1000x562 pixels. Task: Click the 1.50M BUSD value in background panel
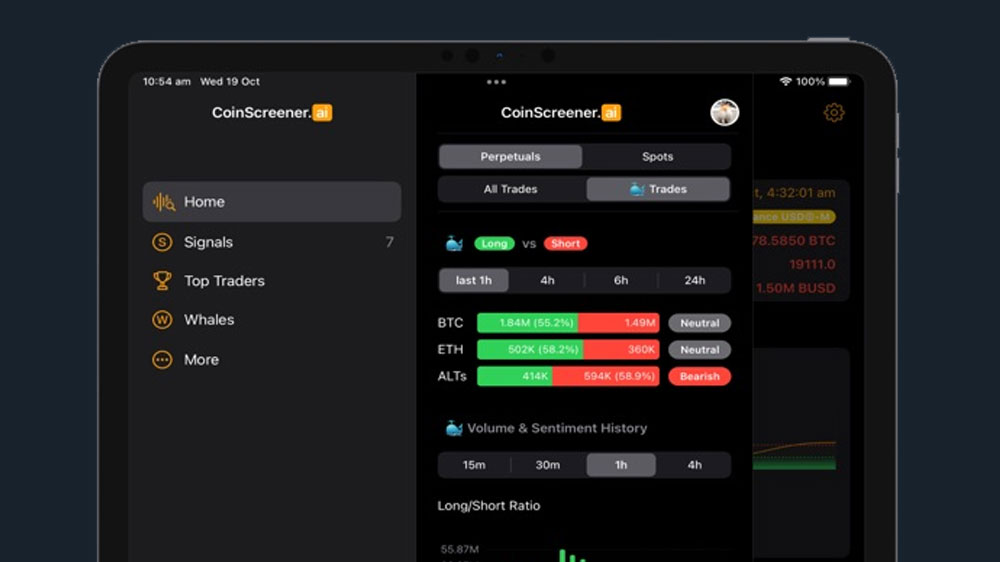795,288
